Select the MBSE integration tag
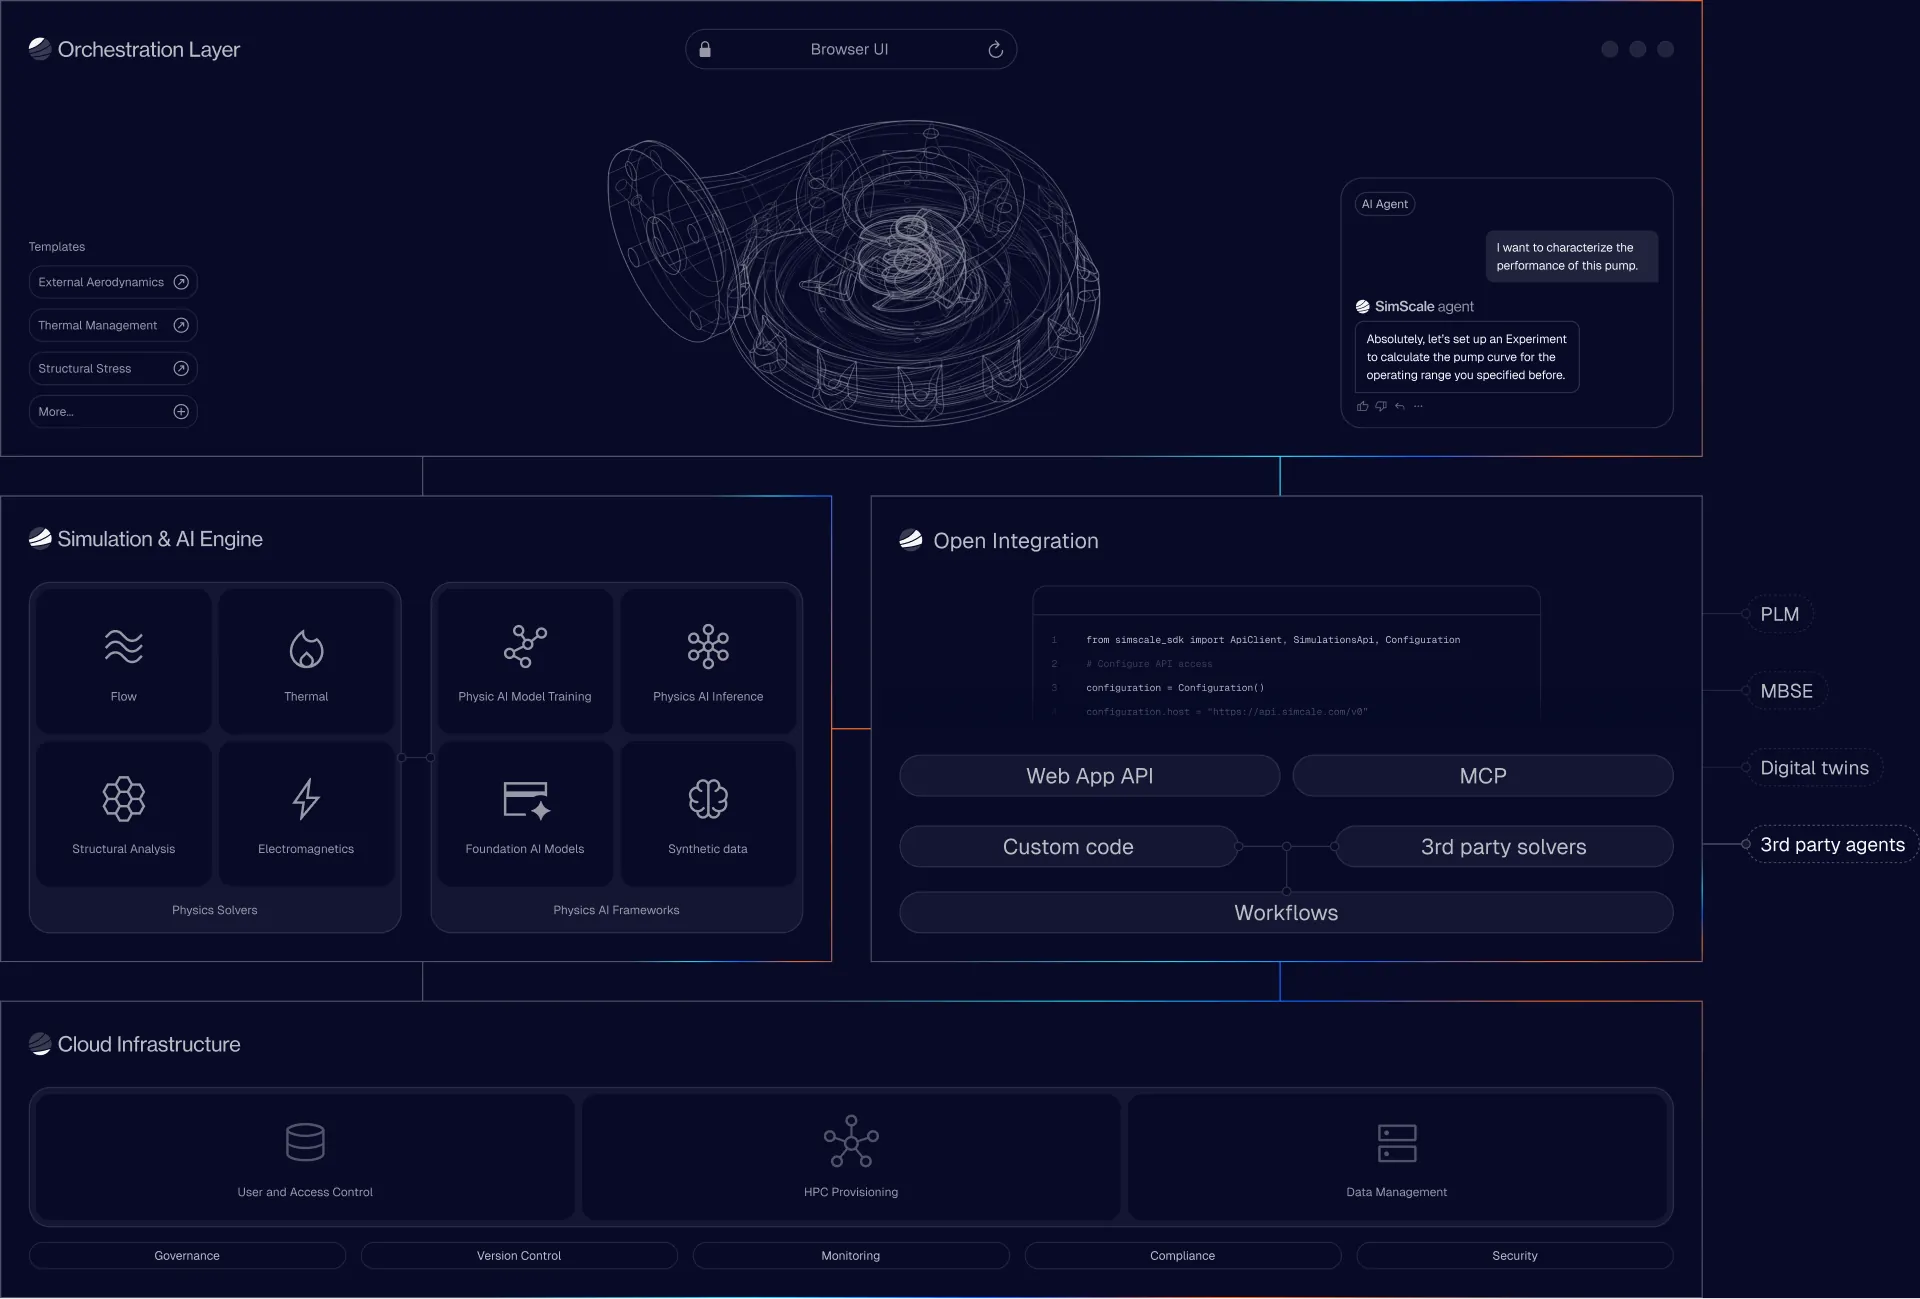This screenshot has height=1299, width=1920. (x=1787, y=691)
